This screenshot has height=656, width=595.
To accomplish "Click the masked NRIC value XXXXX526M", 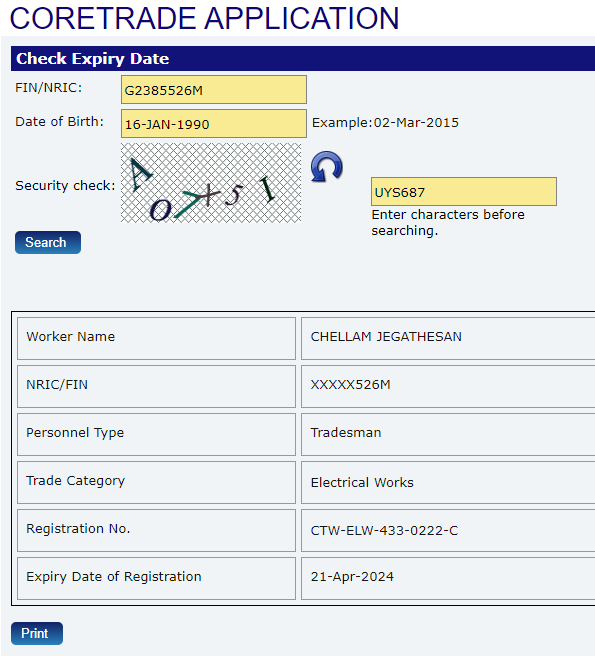I will pos(351,384).
